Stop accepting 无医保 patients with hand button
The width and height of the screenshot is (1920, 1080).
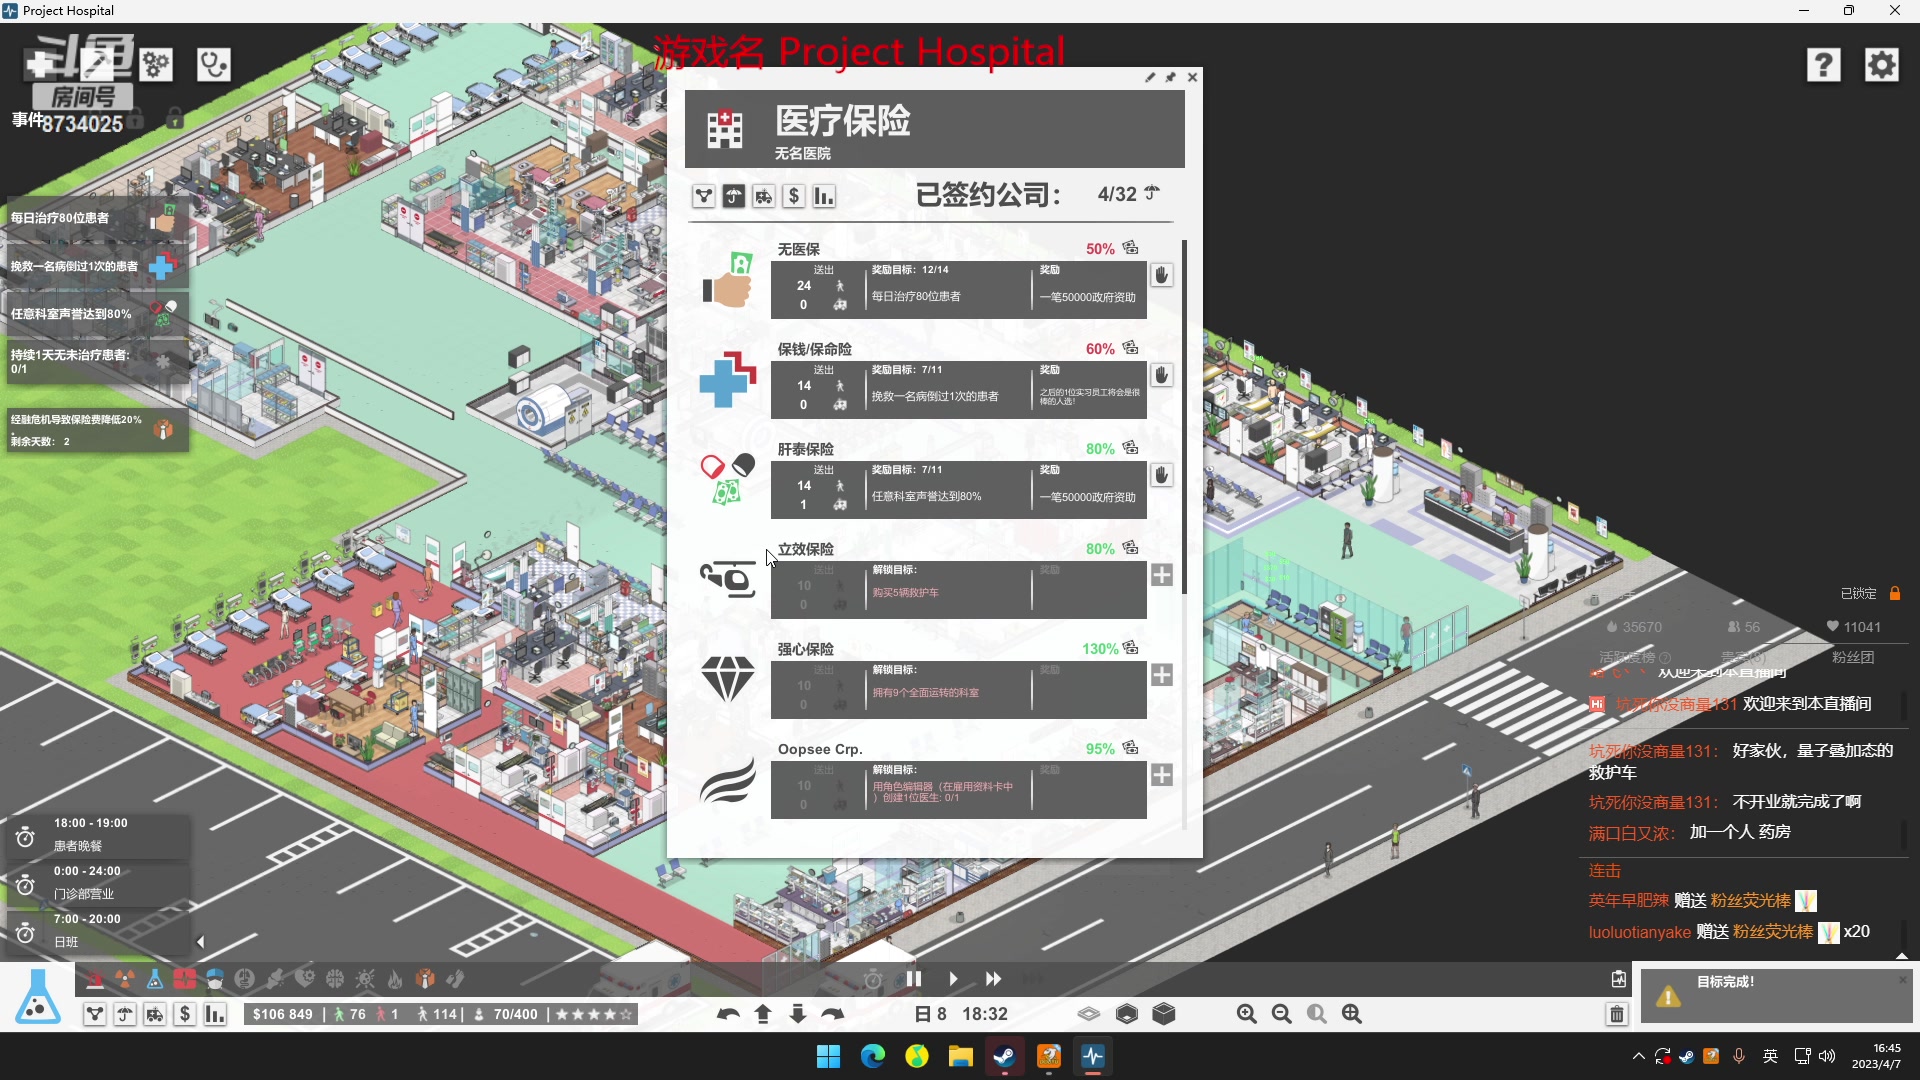pos(1161,275)
